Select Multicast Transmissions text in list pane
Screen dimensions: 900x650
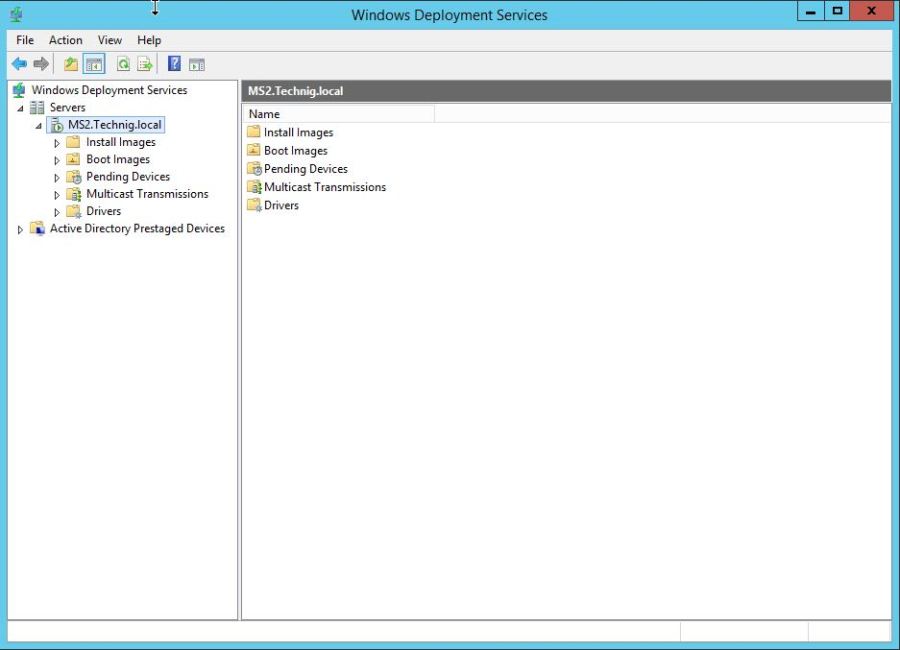coord(325,187)
